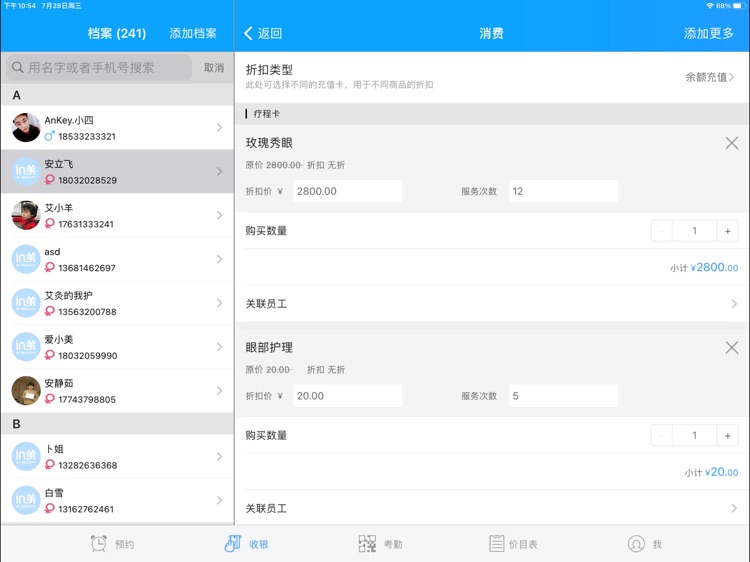Increase 眼部护理 purchase quantity

727,435
